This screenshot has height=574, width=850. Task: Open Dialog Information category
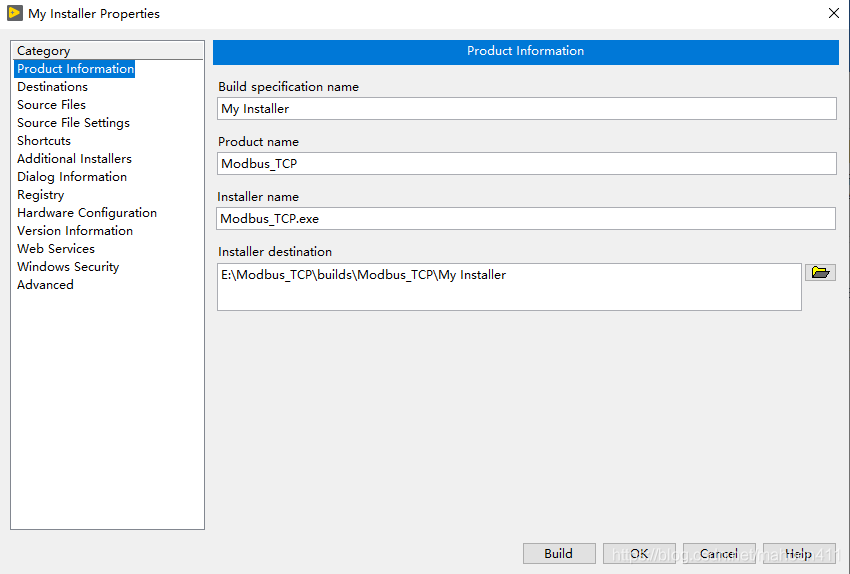tap(72, 177)
